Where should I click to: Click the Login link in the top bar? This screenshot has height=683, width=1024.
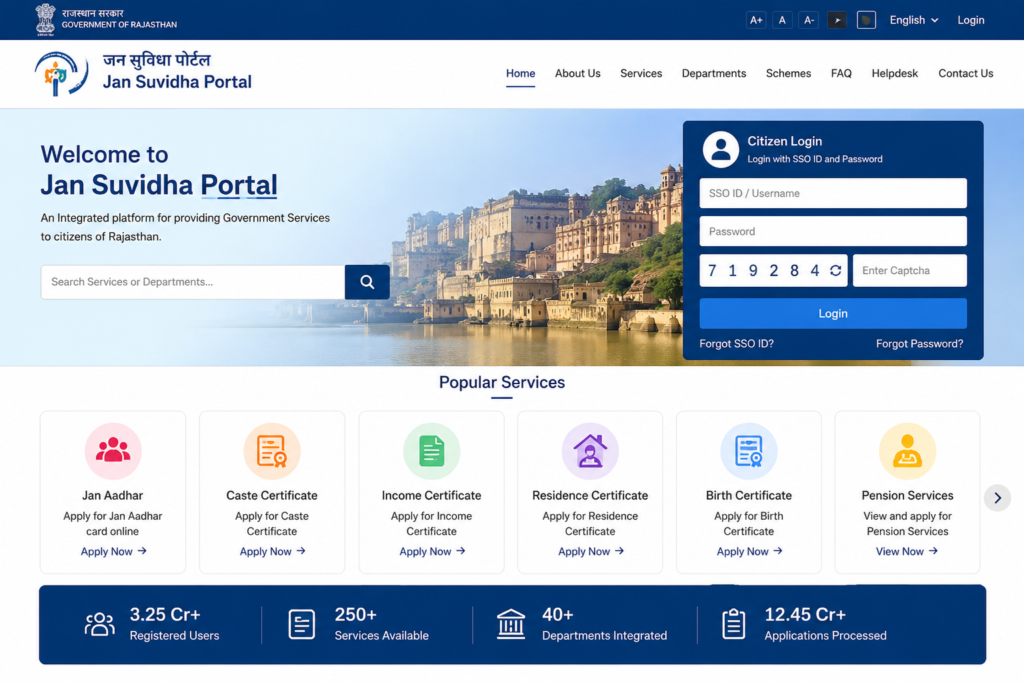(x=970, y=20)
